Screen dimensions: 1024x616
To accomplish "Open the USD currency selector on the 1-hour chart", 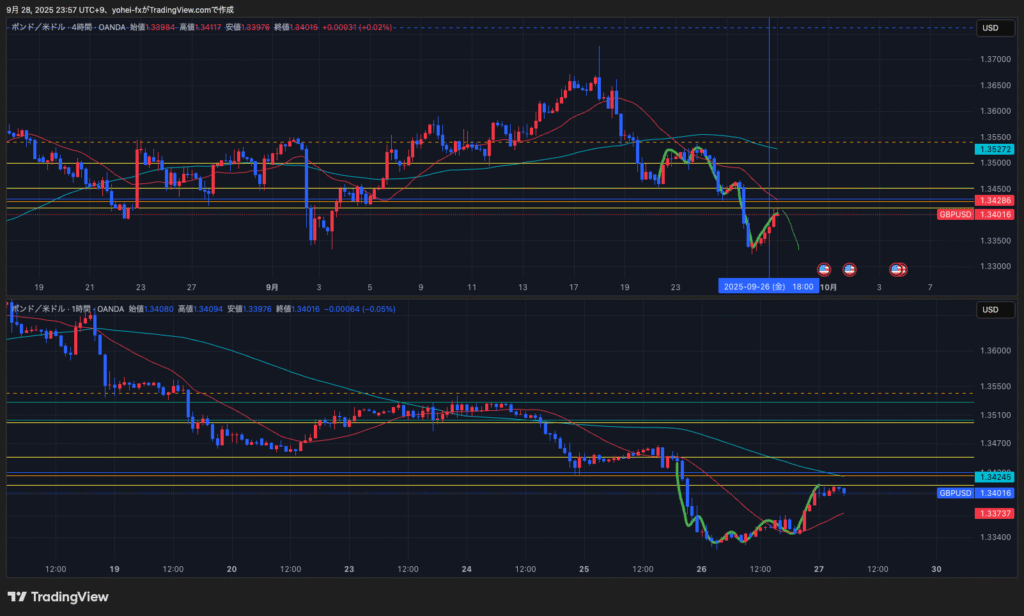I will coord(990,310).
